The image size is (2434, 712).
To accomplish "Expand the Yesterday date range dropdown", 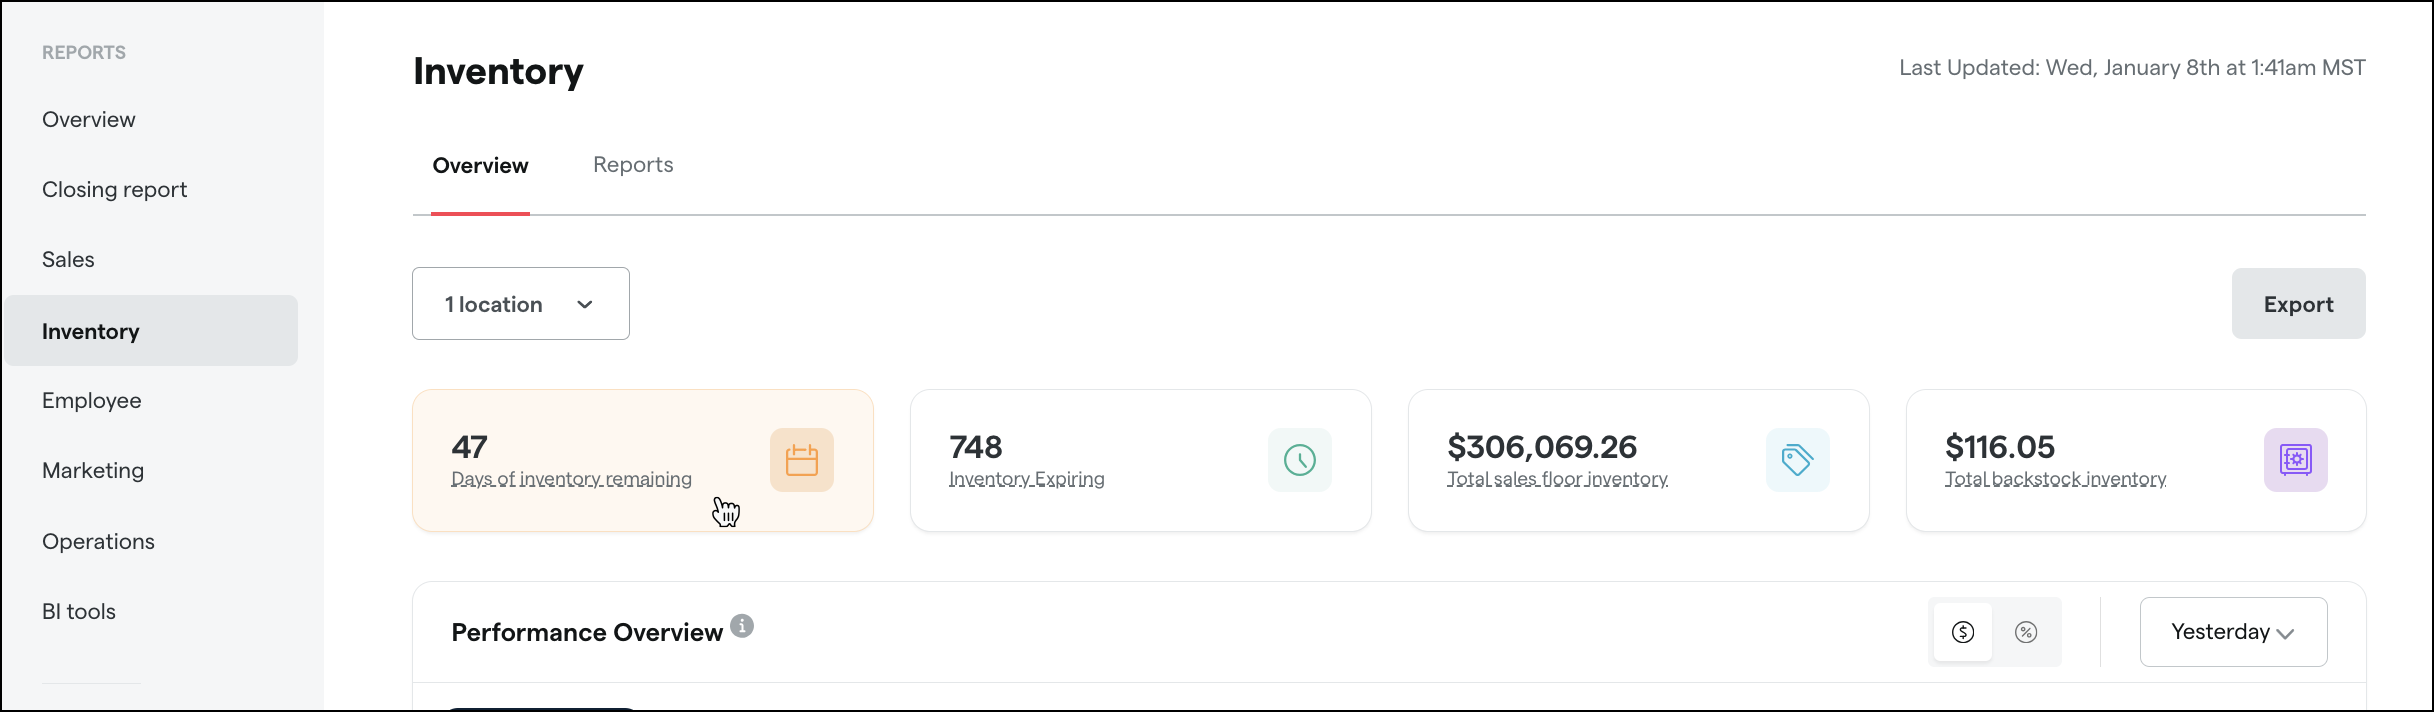I will click(x=2233, y=632).
